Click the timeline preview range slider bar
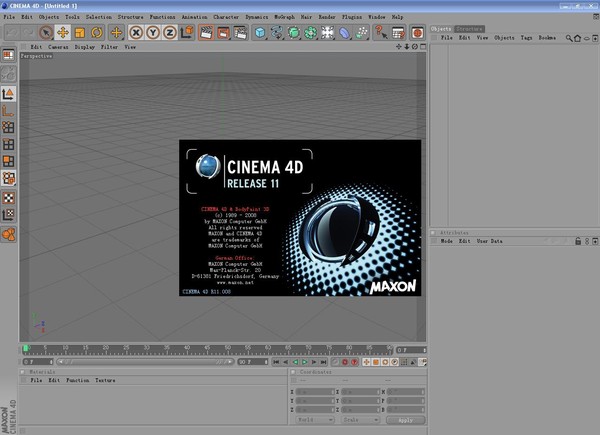600x435 pixels. point(145,362)
